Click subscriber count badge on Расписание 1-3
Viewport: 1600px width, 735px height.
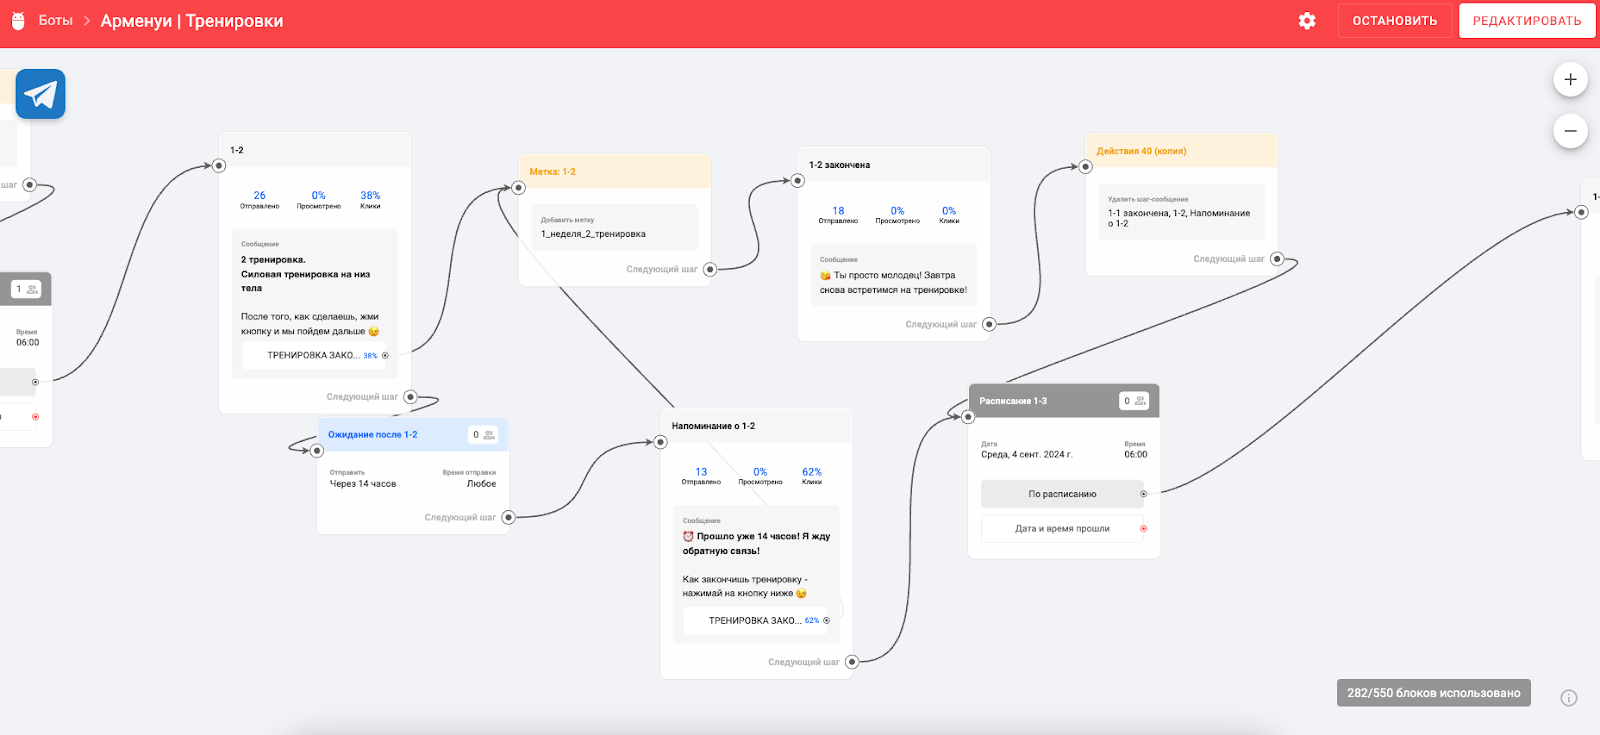pos(1133,401)
